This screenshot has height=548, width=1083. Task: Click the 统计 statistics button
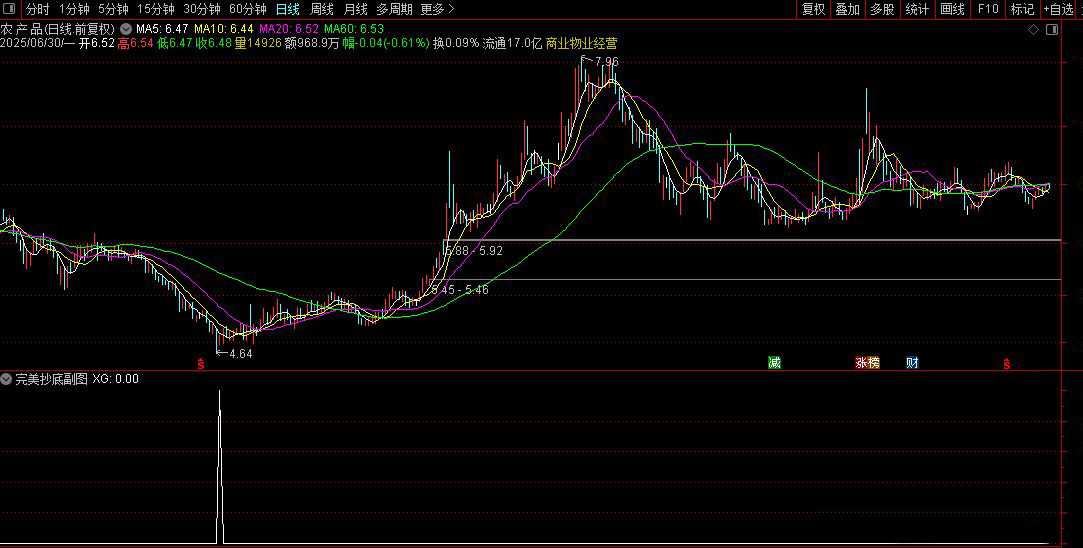[917, 9]
